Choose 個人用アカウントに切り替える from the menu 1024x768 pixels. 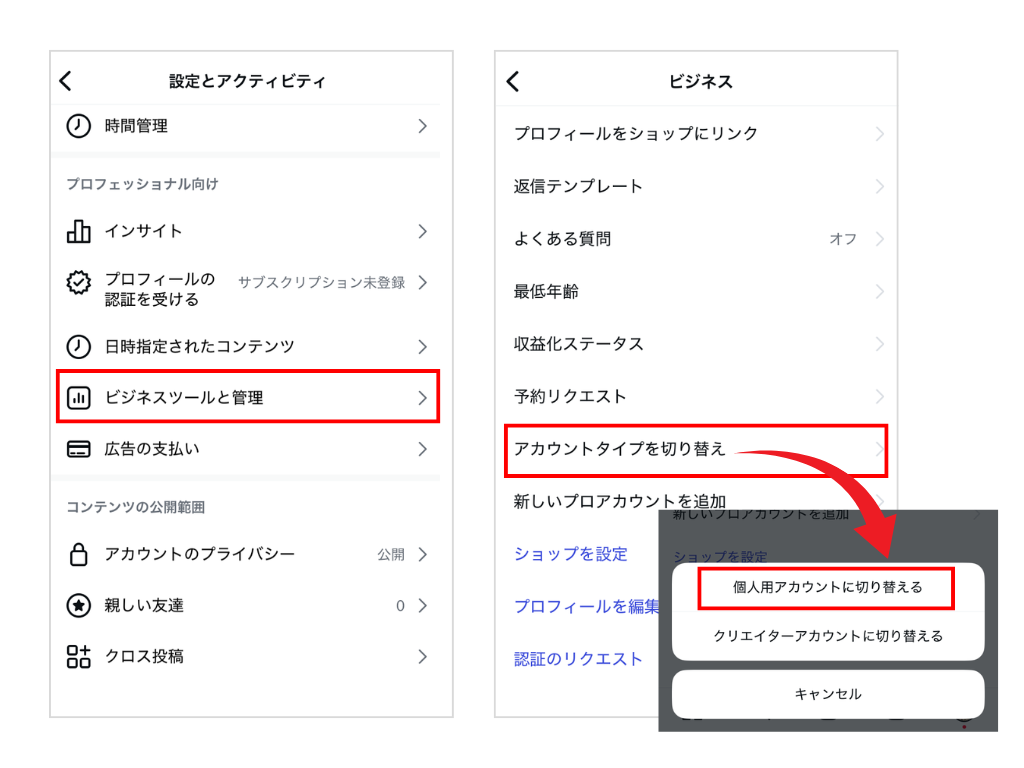pyautogui.click(x=826, y=587)
